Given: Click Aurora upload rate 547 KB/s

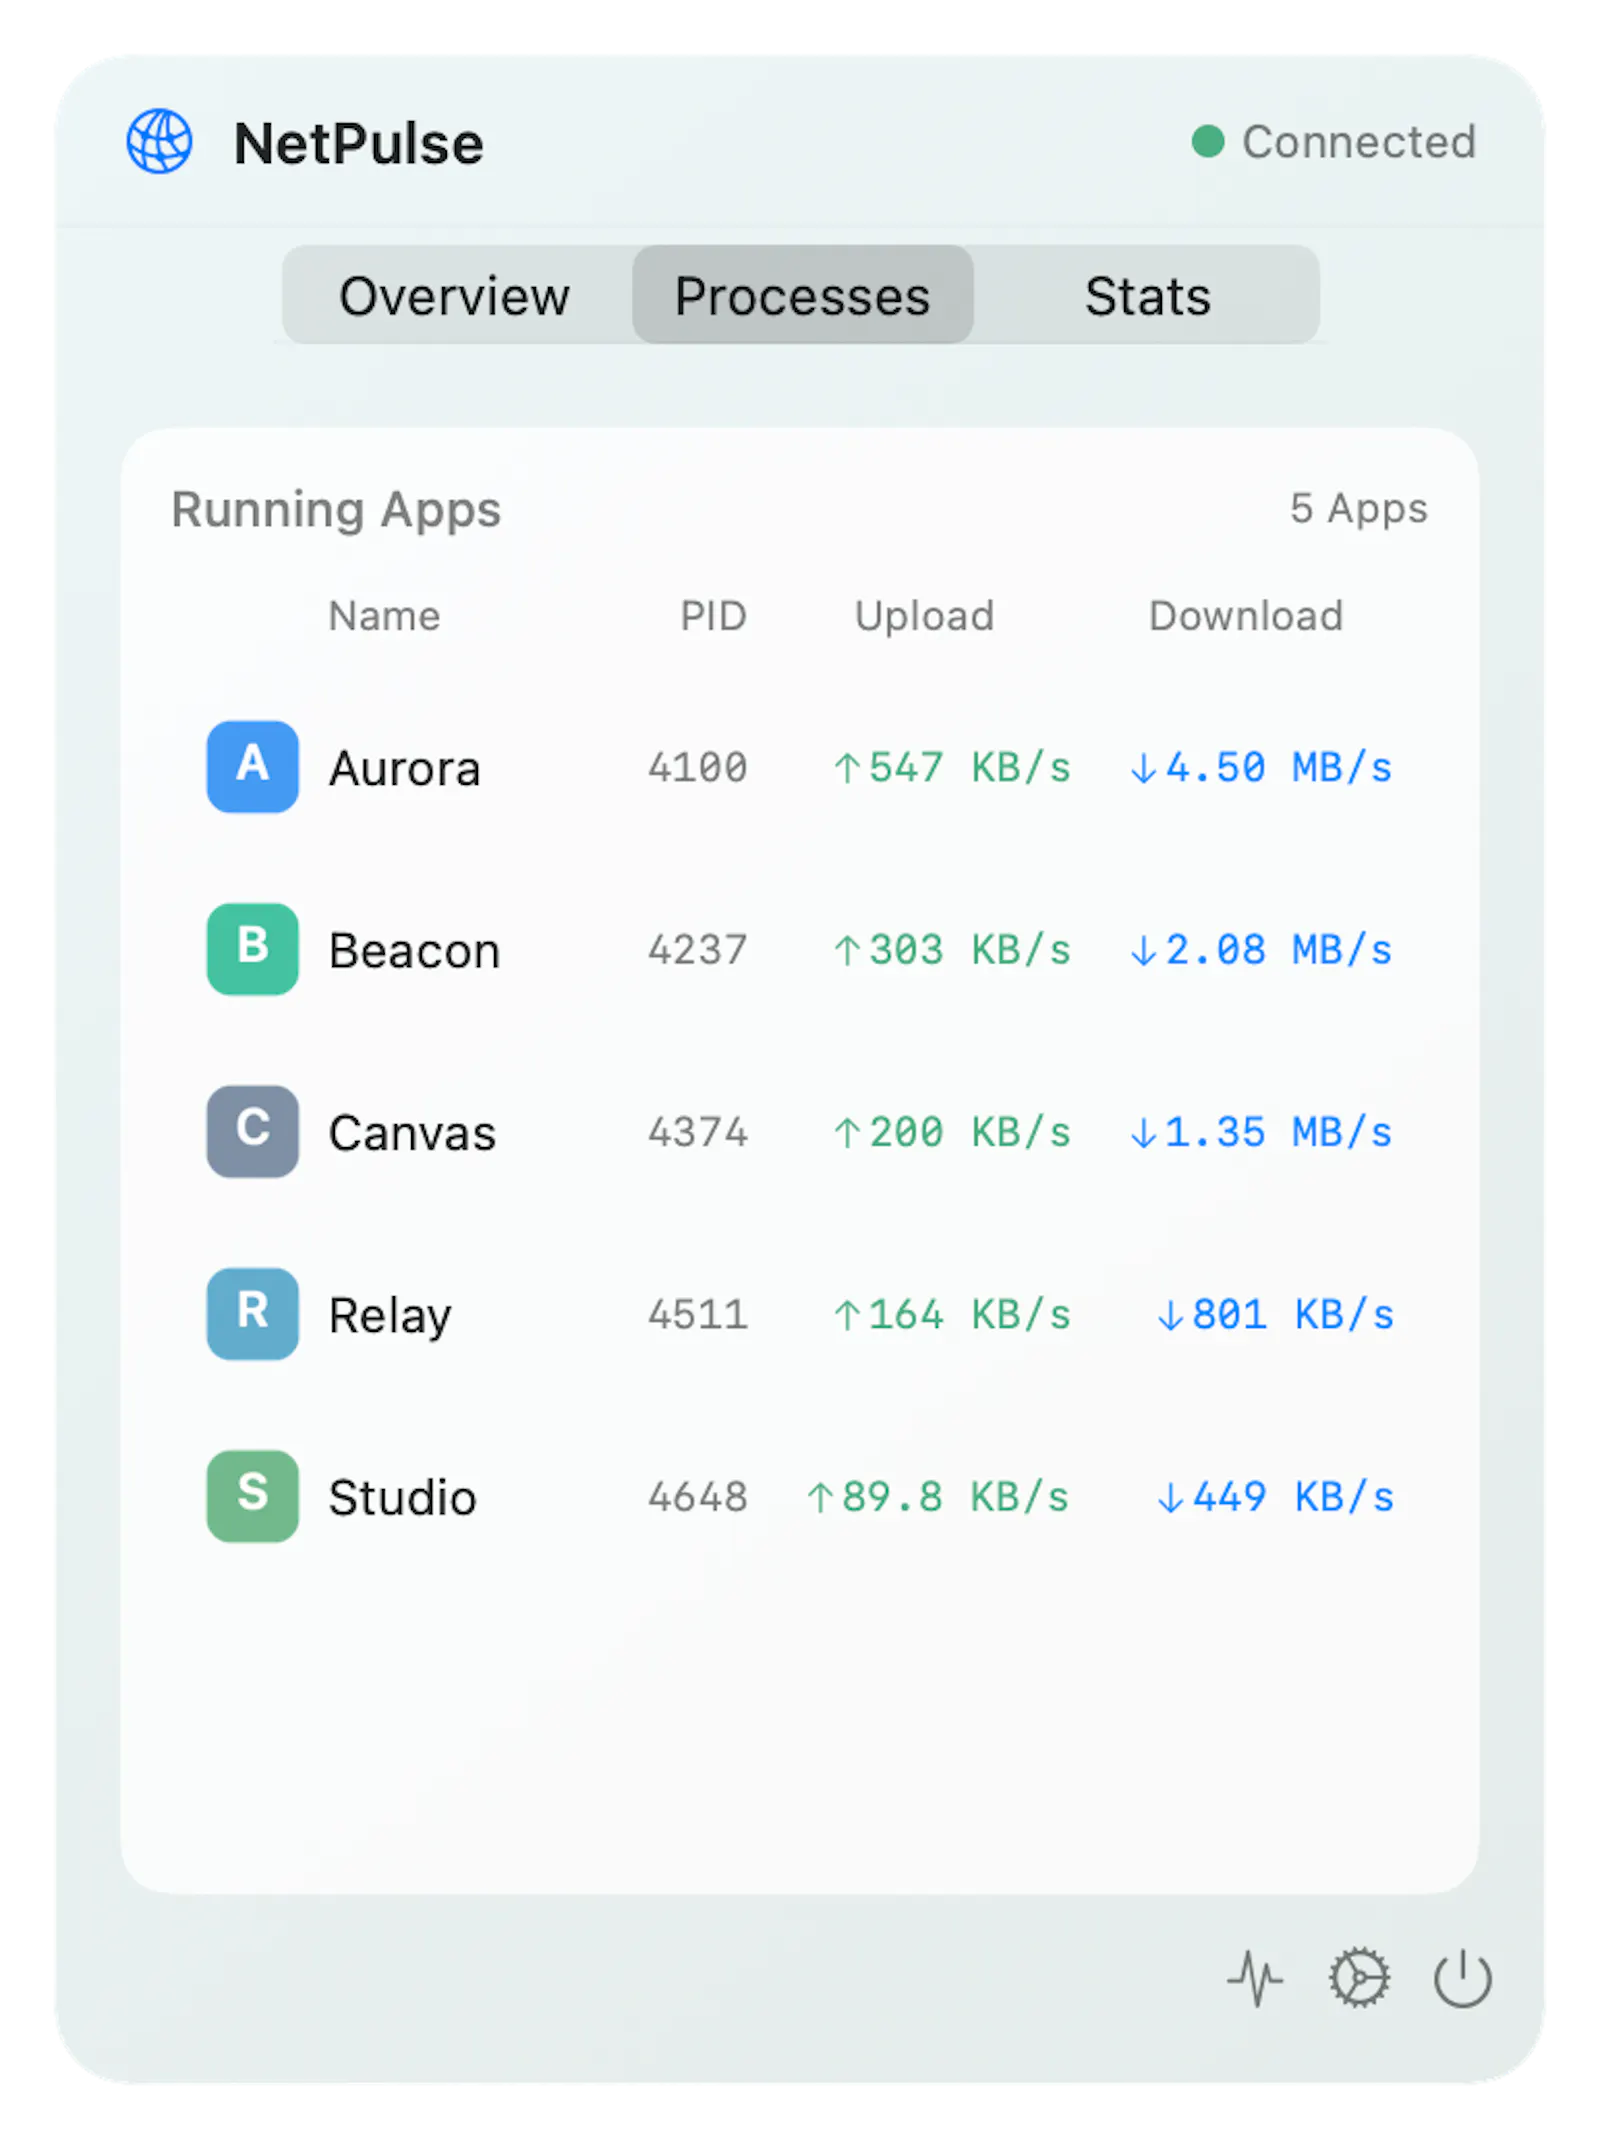Looking at the screenshot, I should [x=952, y=768].
